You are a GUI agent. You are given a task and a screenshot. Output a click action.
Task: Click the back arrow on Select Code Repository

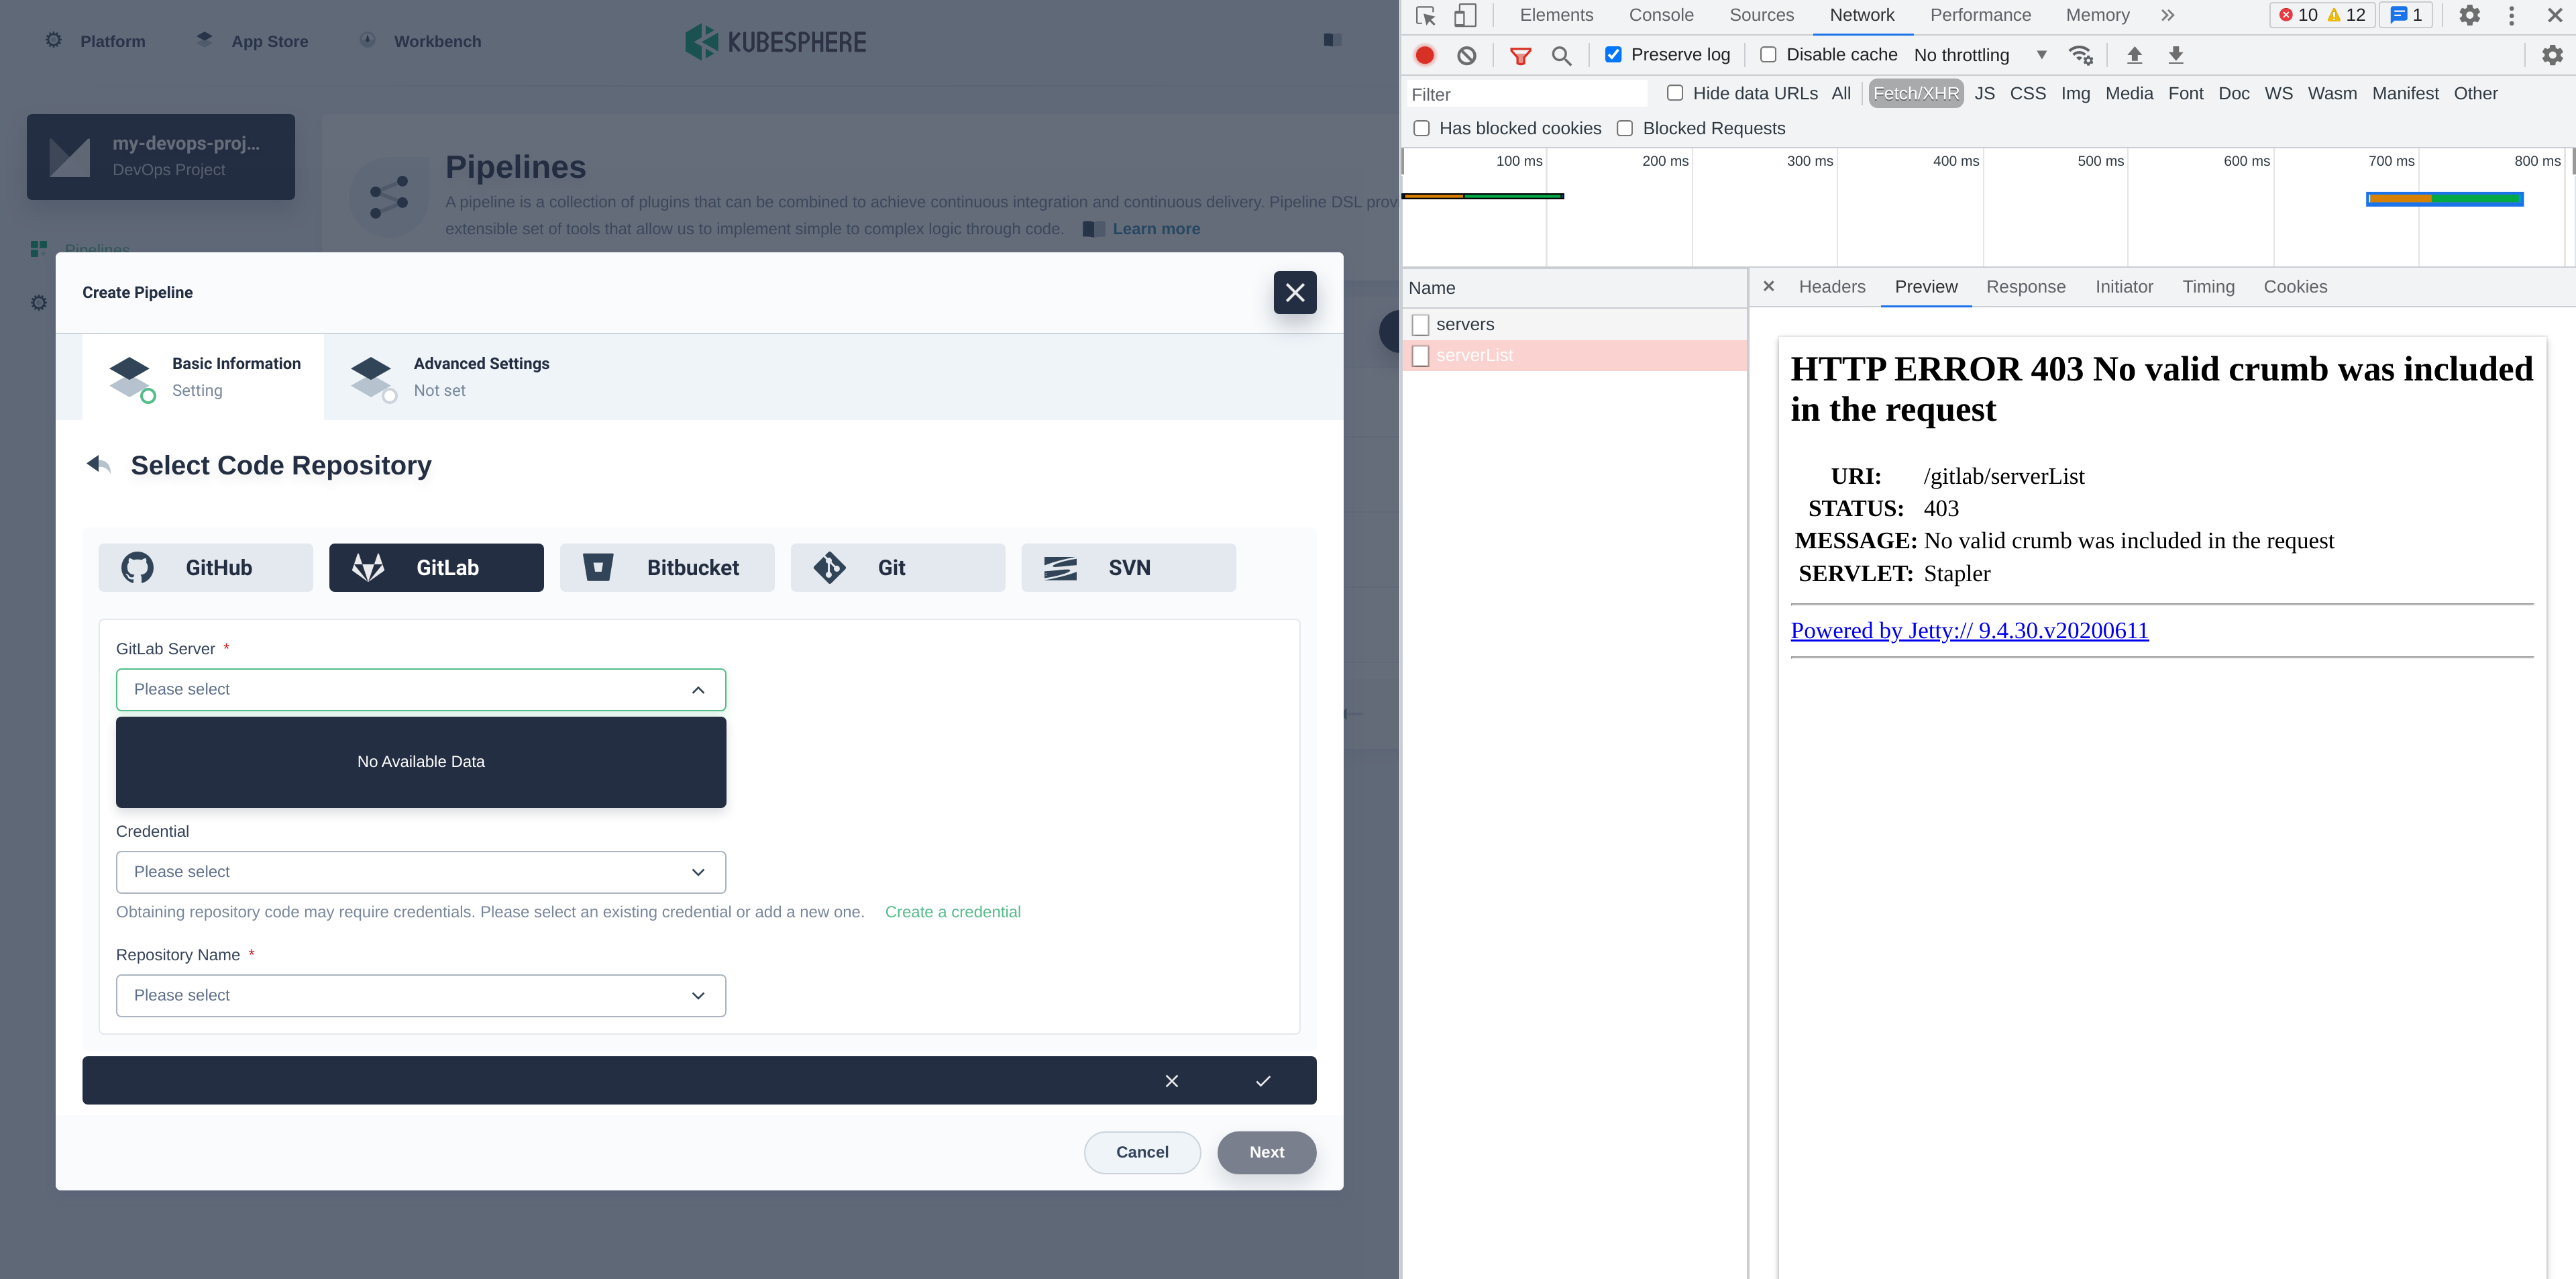pos(99,463)
